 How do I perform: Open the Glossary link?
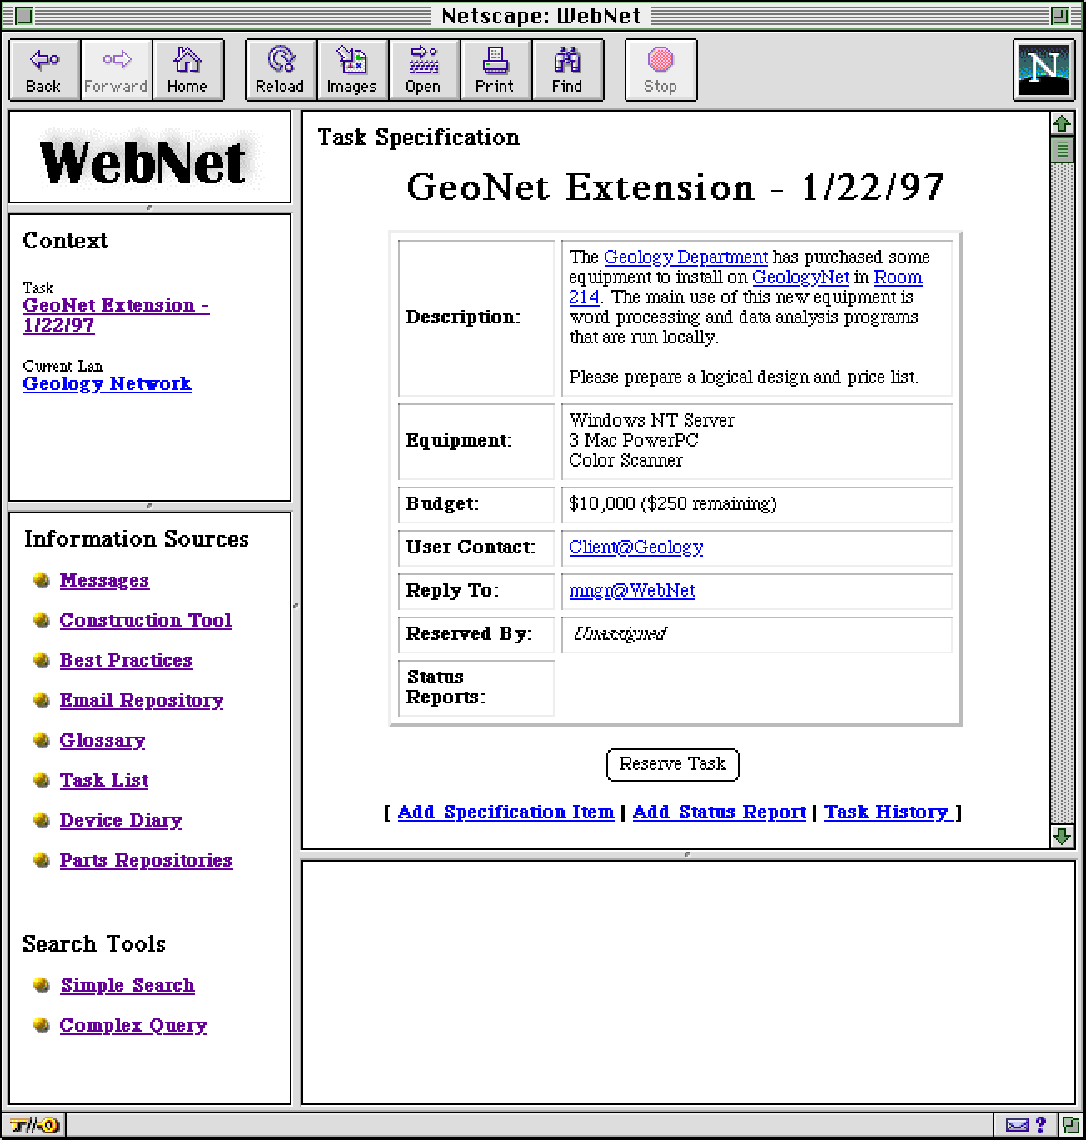coord(102,740)
